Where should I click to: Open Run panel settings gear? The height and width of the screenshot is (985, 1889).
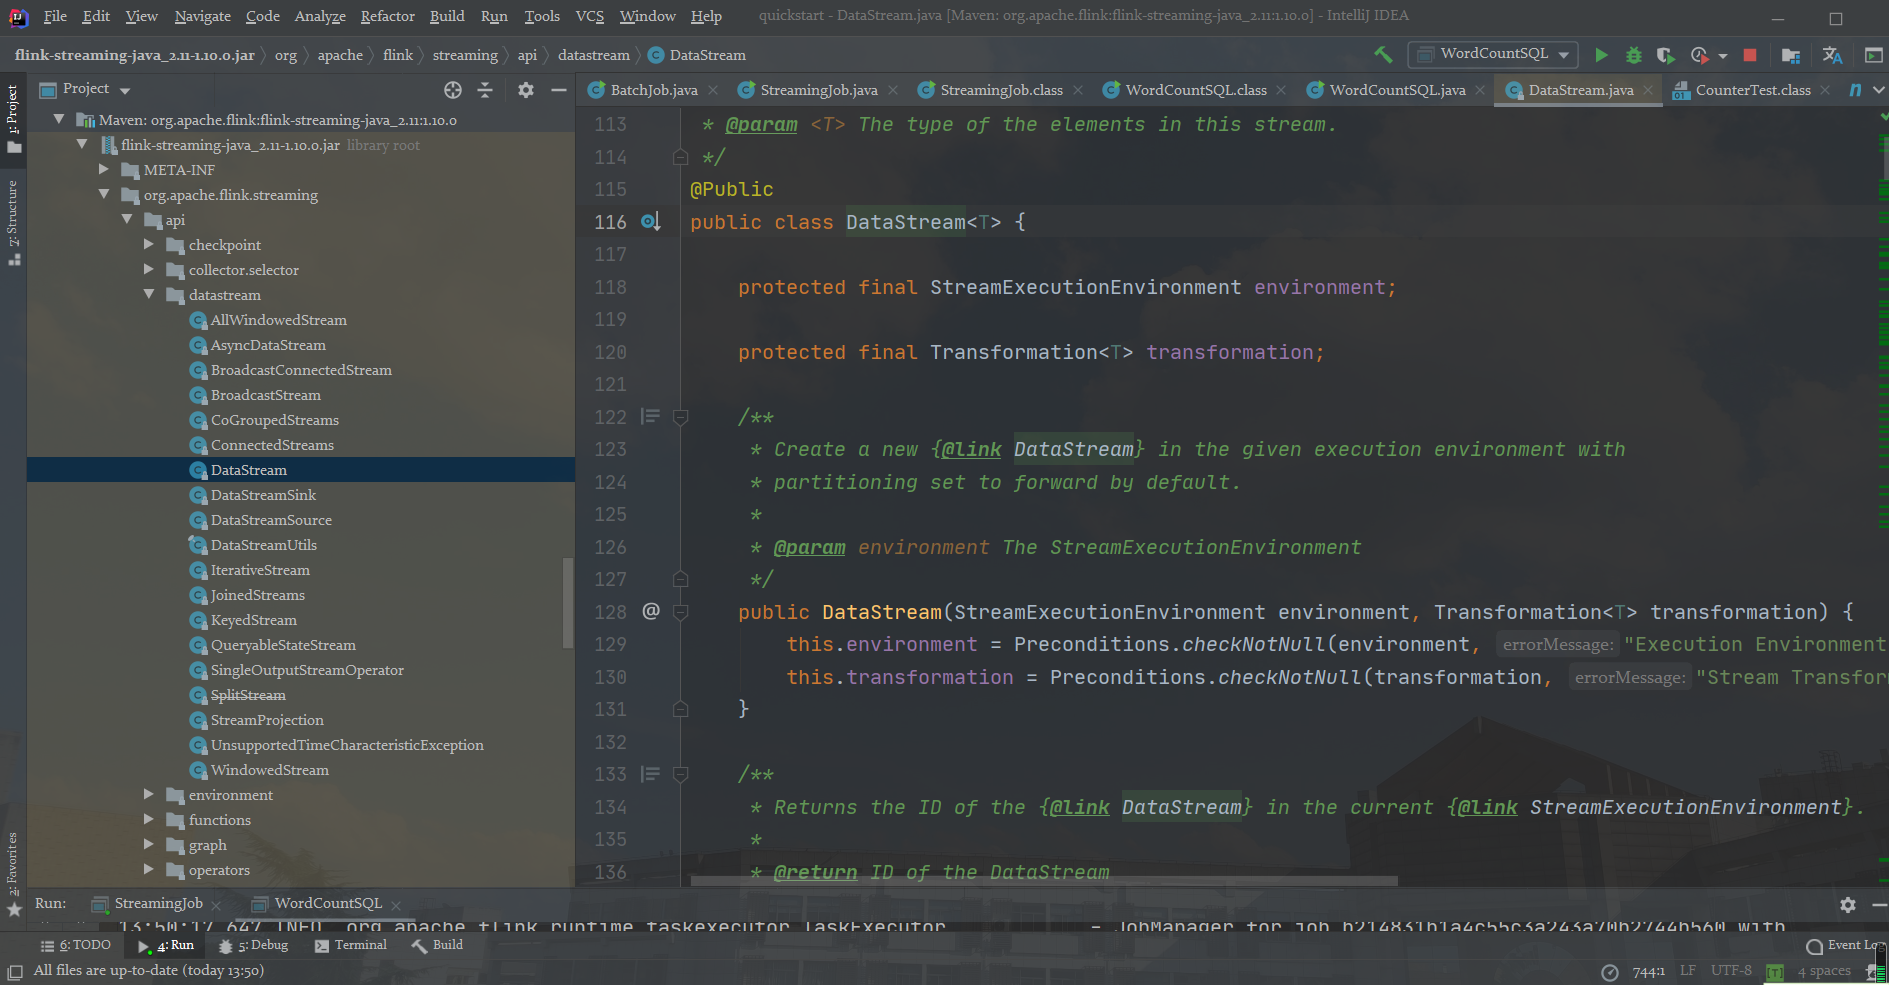[1848, 904]
